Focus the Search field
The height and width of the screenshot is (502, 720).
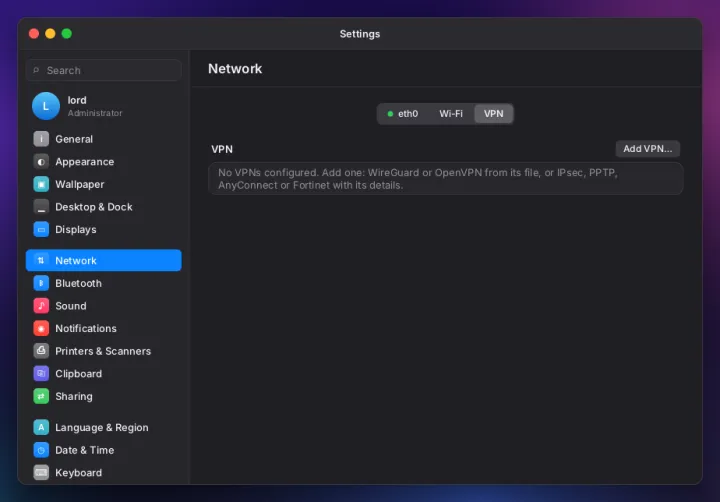coord(104,70)
